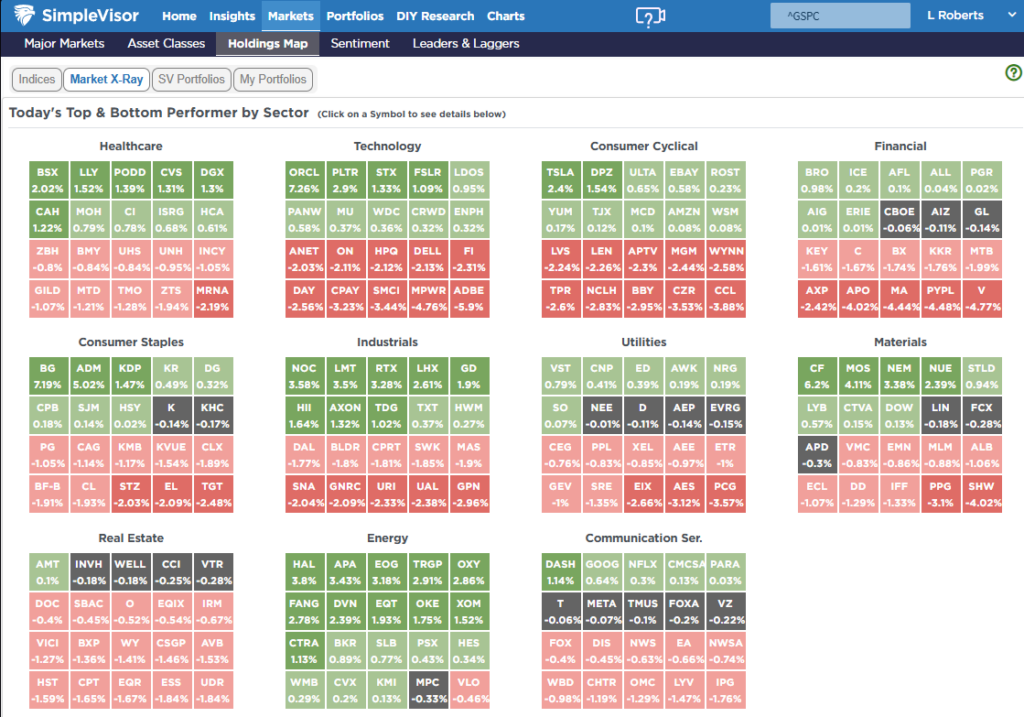Viewport: 1024px width, 717px height.
Task: Select the META tile in Communication Services
Action: click(x=601, y=611)
